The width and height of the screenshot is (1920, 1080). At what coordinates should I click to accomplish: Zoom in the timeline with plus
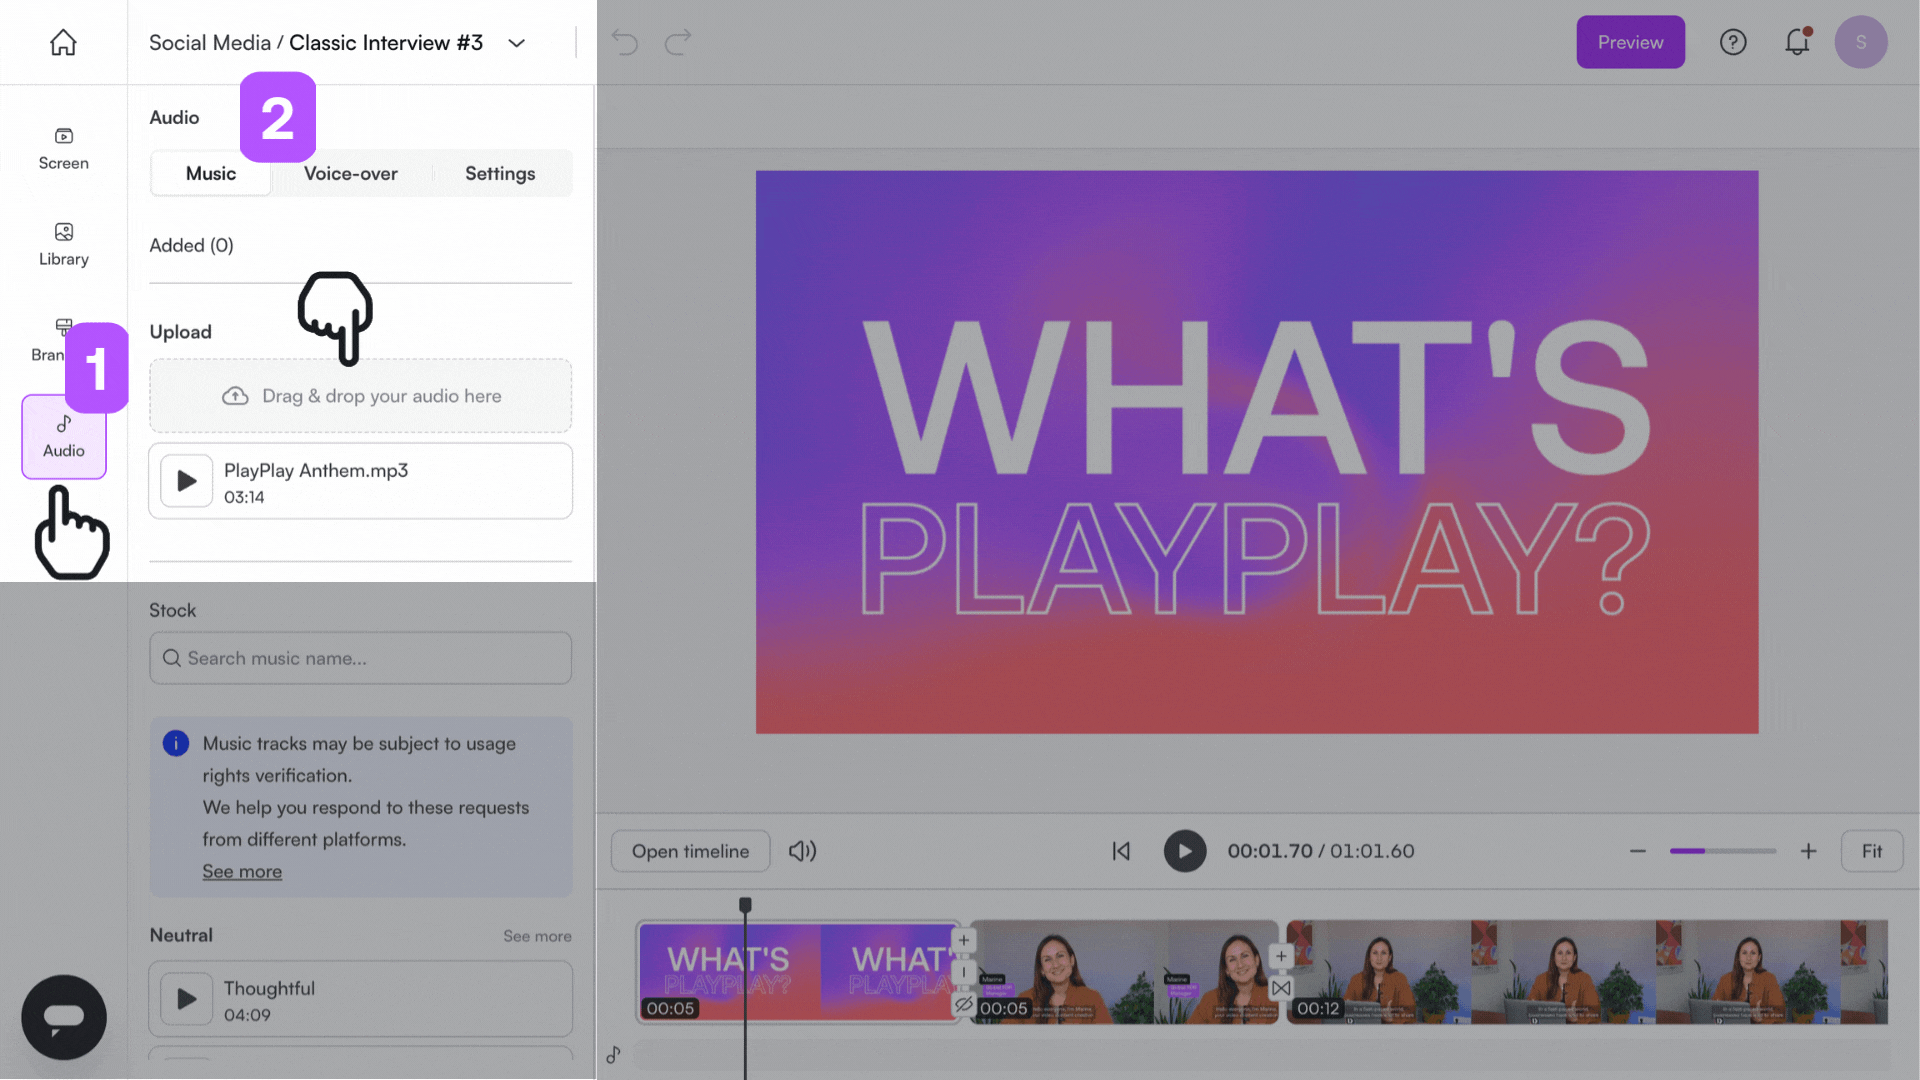1809,851
